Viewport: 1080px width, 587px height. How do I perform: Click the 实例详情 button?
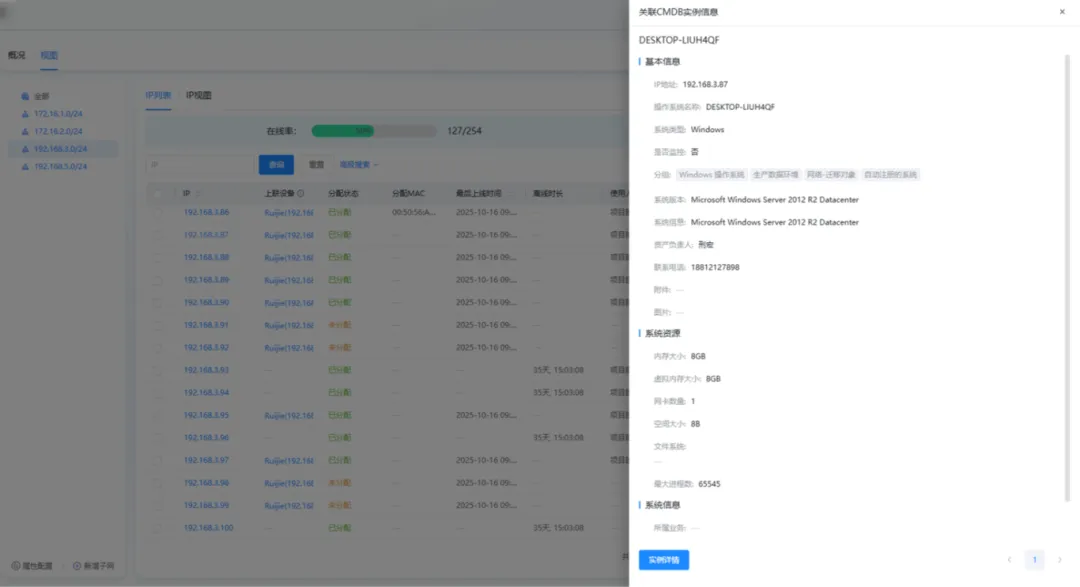pyautogui.click(x=663, y=560)
